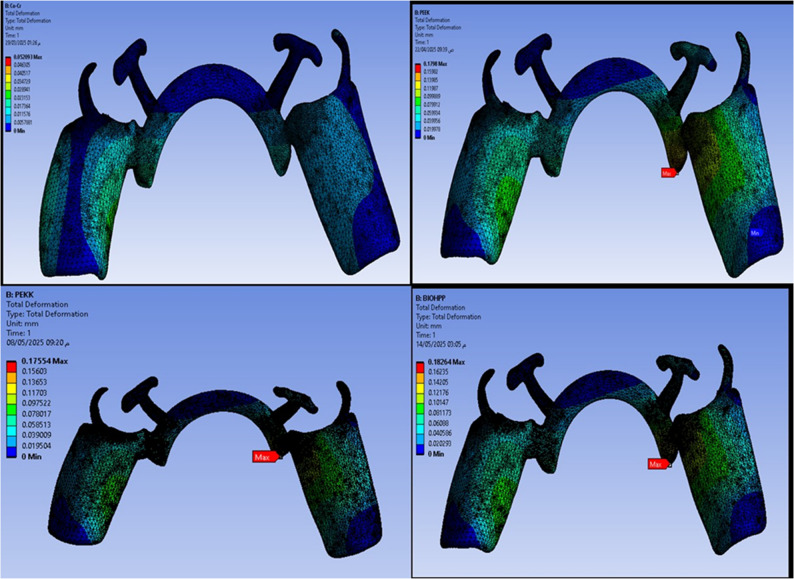Click '0.18264 Max' in BIOHPP legend
794x579 pixels.
pyautogui.click(x=446, y=362)
